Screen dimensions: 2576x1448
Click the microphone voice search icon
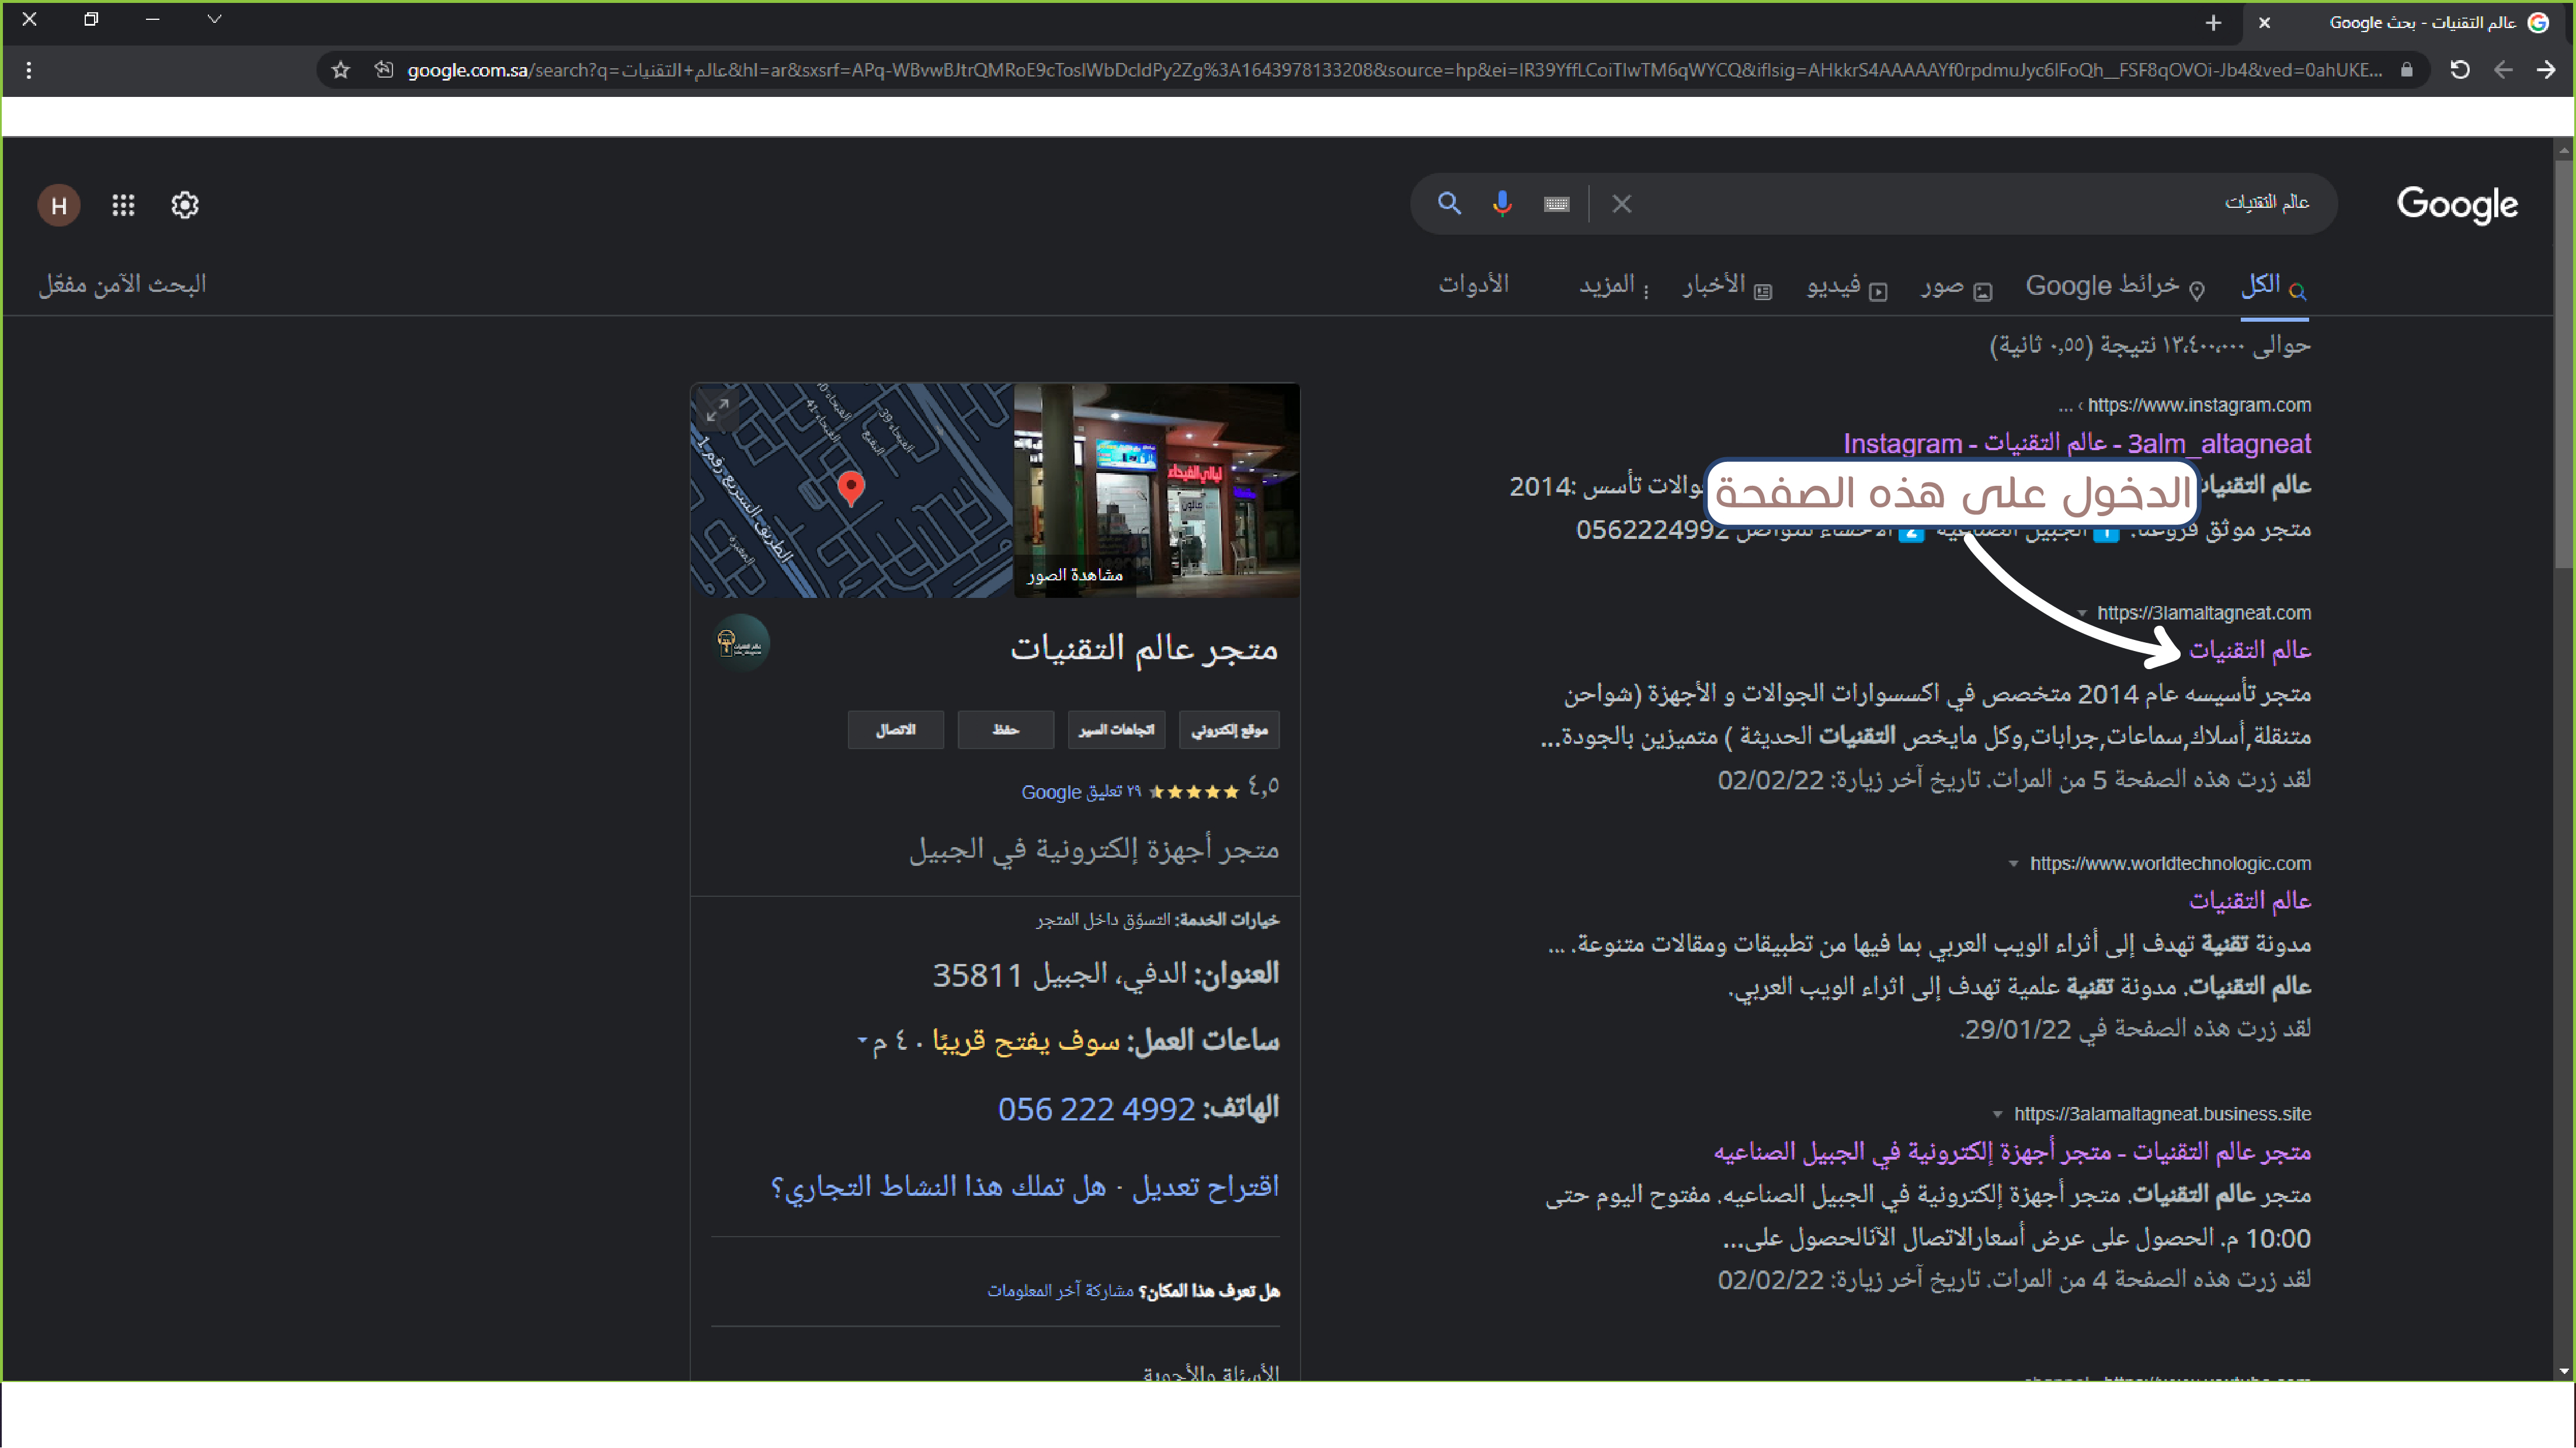click(x=1501, y=204)
